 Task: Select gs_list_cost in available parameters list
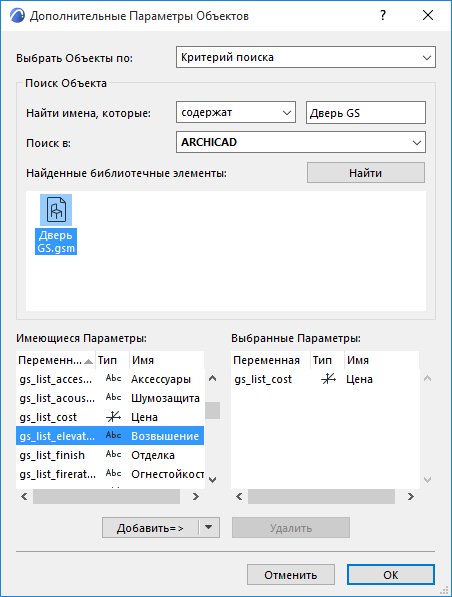coord(110,417)
